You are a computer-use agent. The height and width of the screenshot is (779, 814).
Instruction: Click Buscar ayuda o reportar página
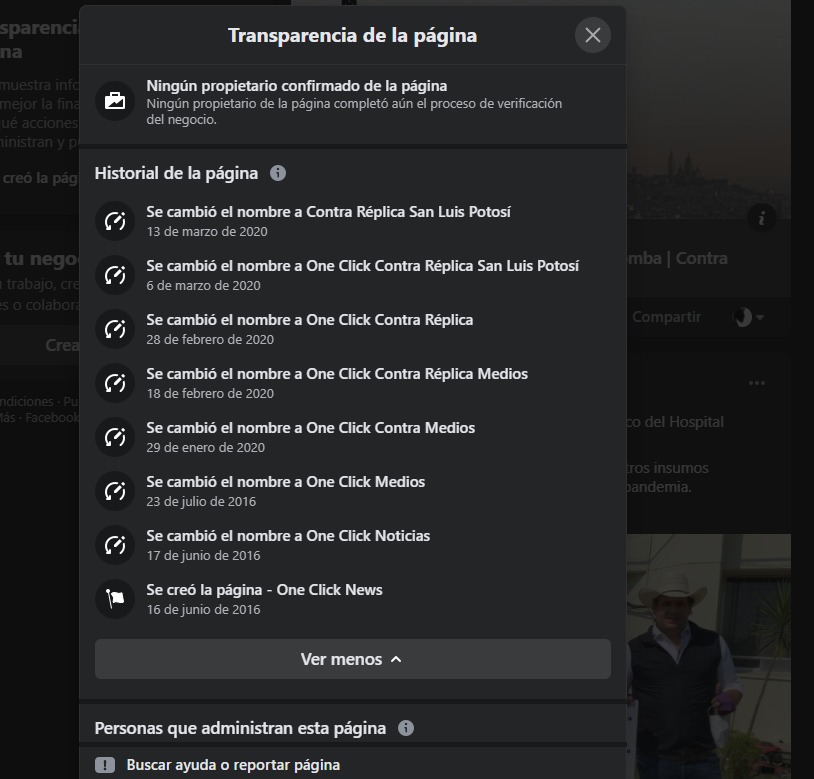pos(233,765)
